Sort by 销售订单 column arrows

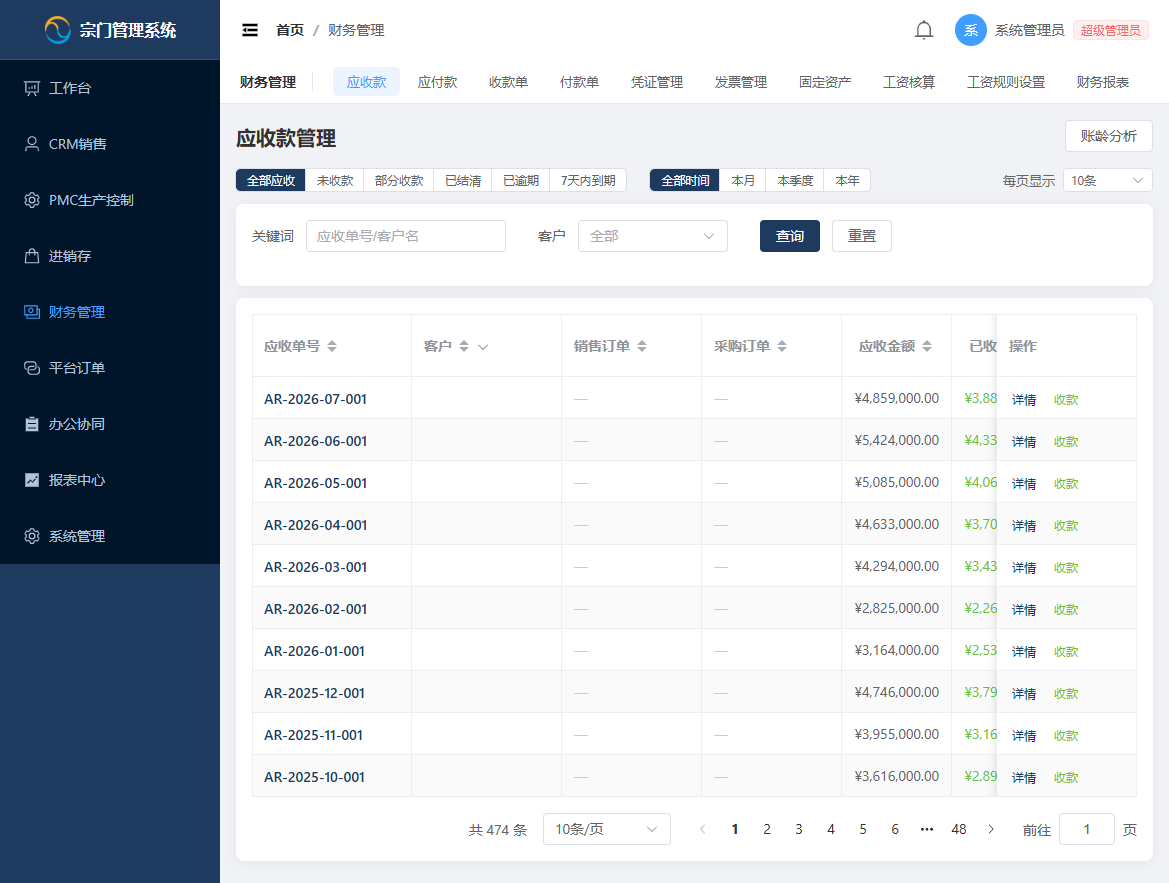coord(642,346)
